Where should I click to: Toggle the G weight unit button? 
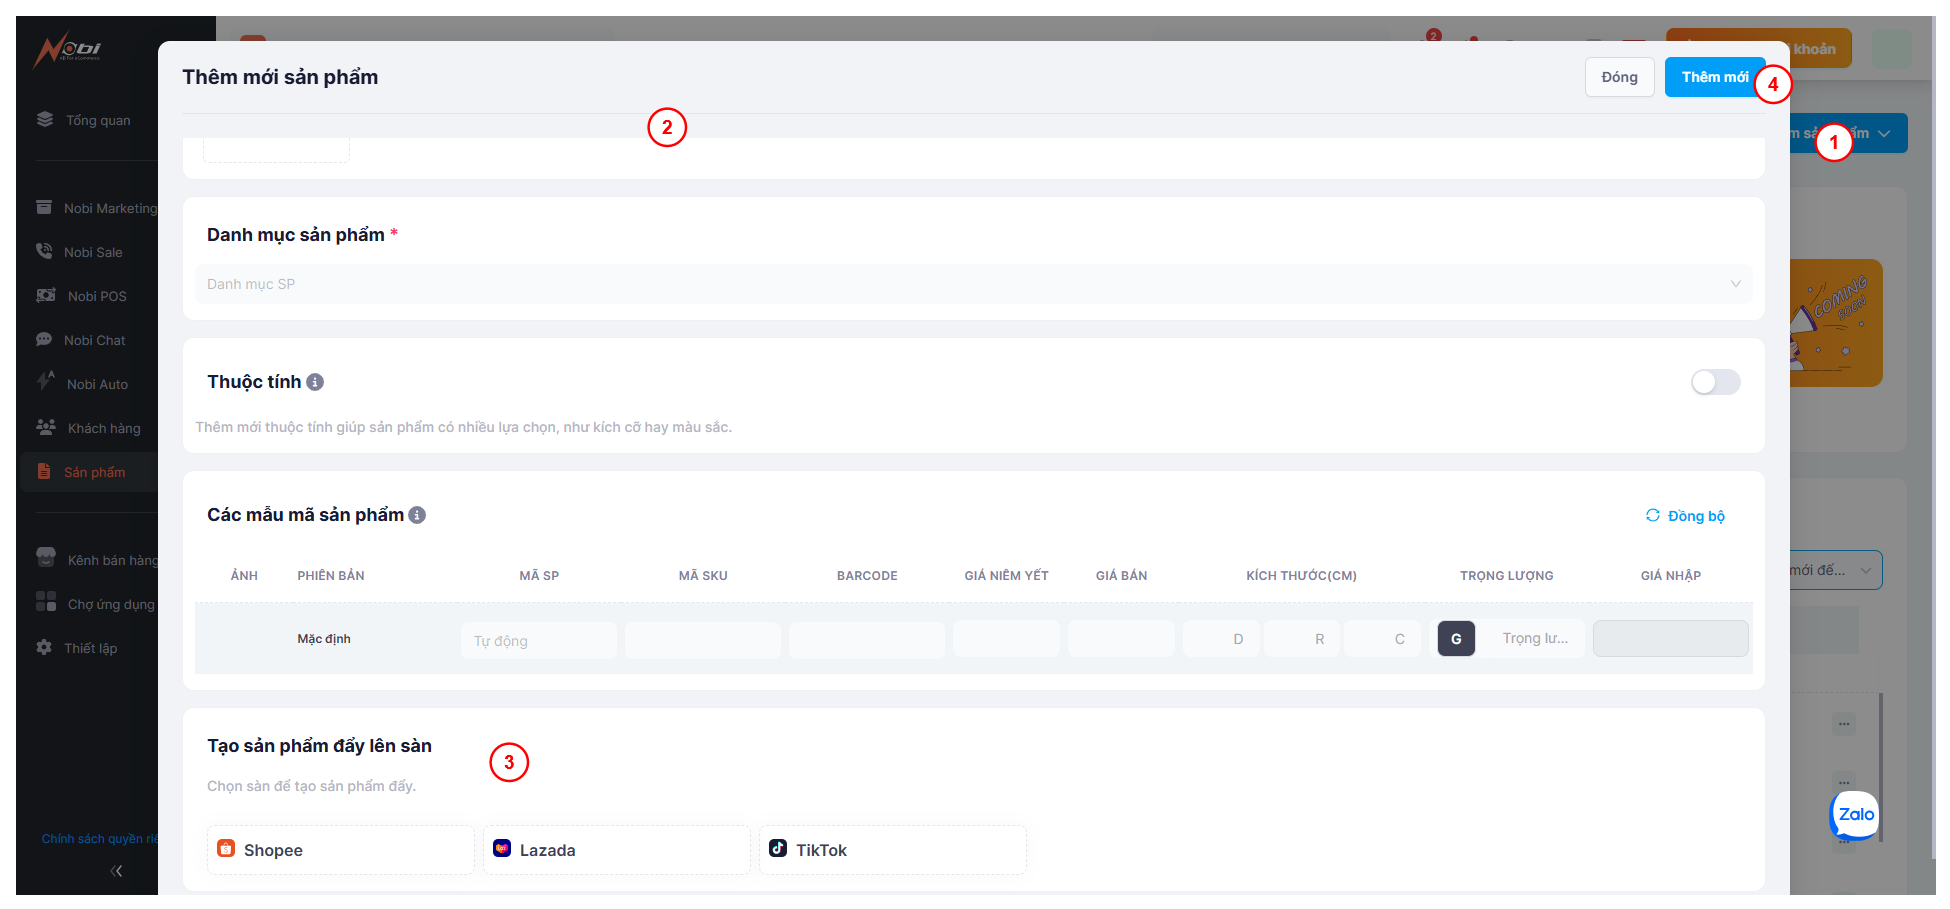tap(1456, 639)
